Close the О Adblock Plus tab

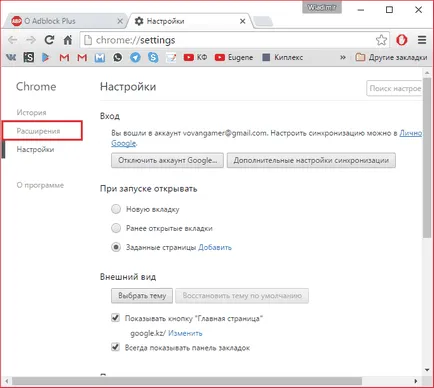click(120, 21)
